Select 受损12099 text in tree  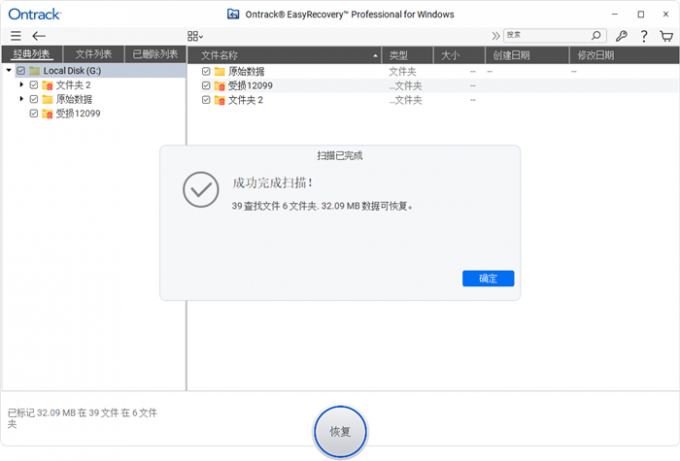point(78,114)
